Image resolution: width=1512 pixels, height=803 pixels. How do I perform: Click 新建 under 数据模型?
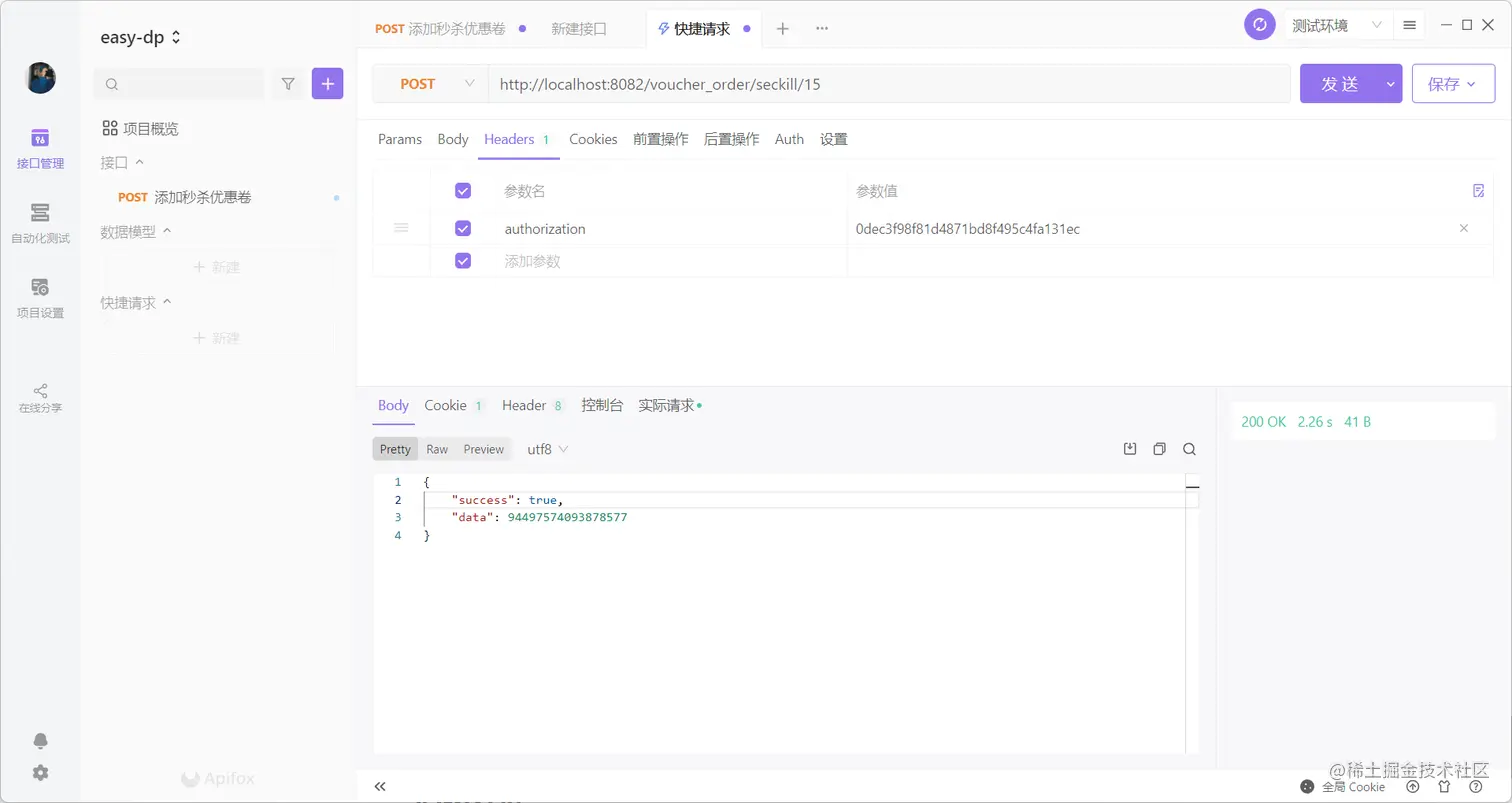216,267
